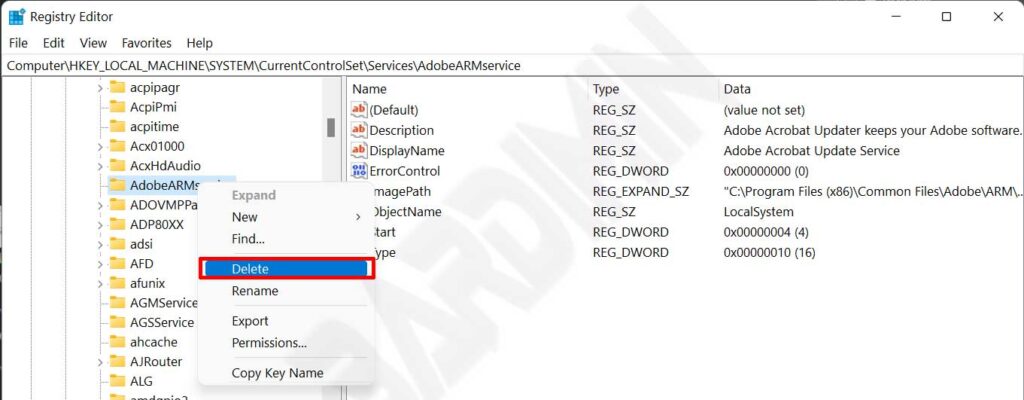Open the Favorites menu
This screenshot has width=1024, height=400.
tap(146, 43)
